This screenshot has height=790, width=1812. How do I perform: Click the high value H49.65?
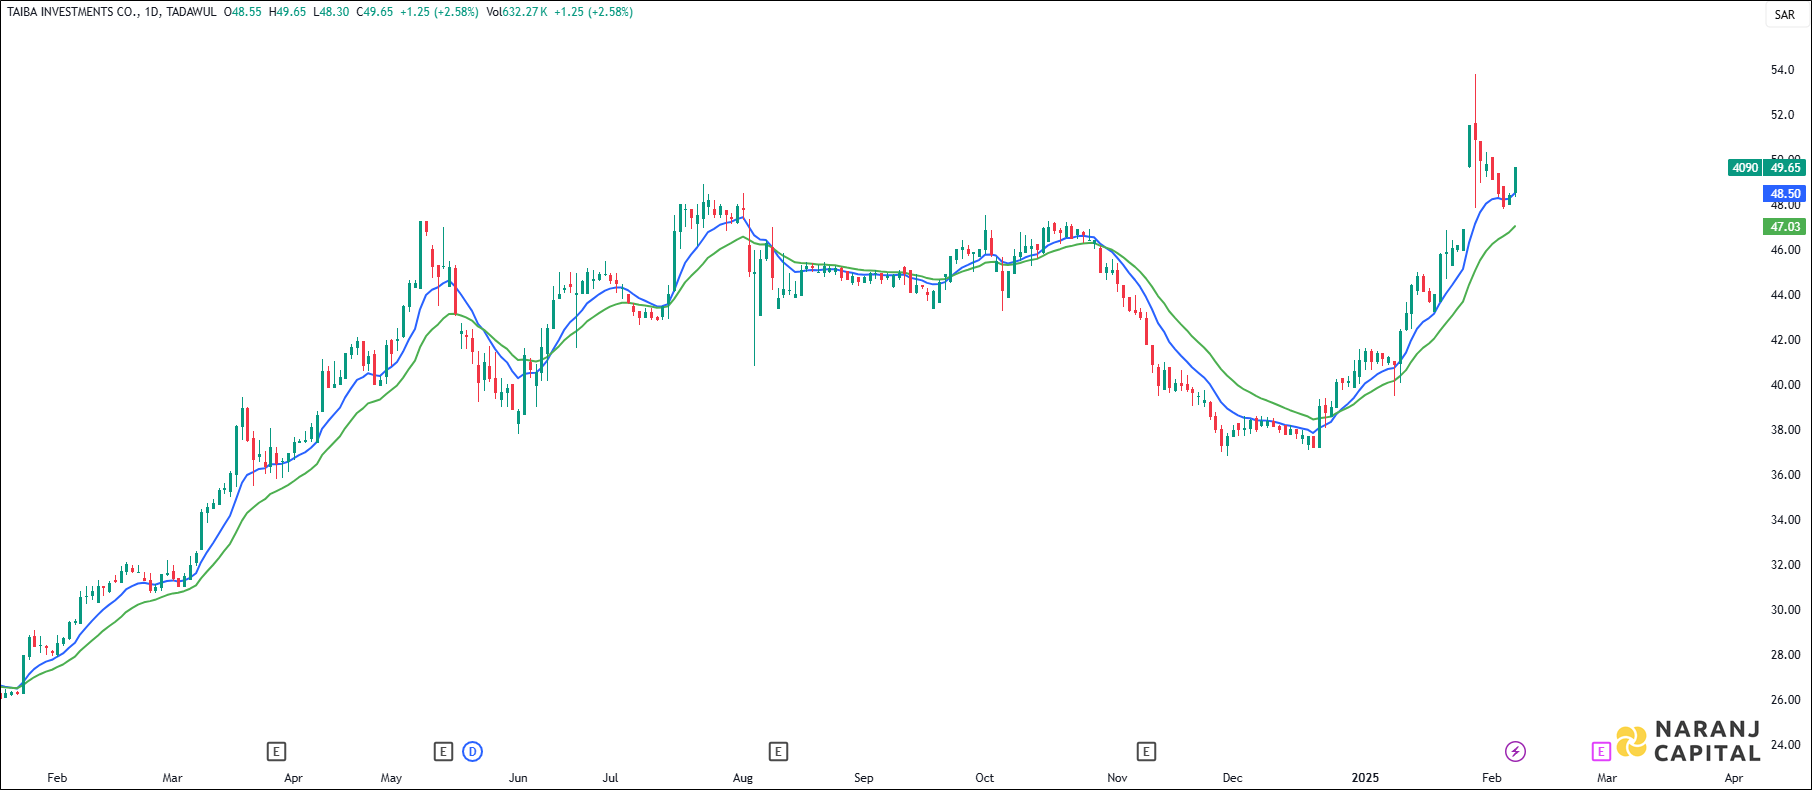click(288, 12)
